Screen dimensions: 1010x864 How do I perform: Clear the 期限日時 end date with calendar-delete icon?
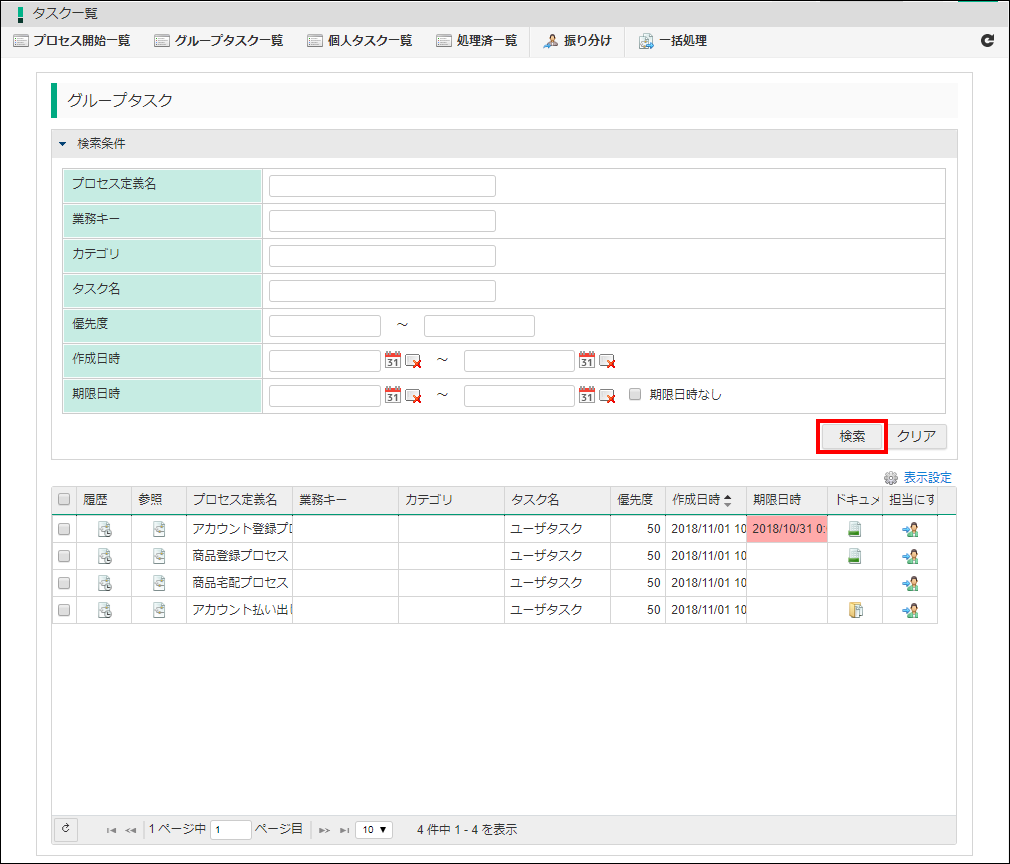pyautogui.click(x=607, y=396)
